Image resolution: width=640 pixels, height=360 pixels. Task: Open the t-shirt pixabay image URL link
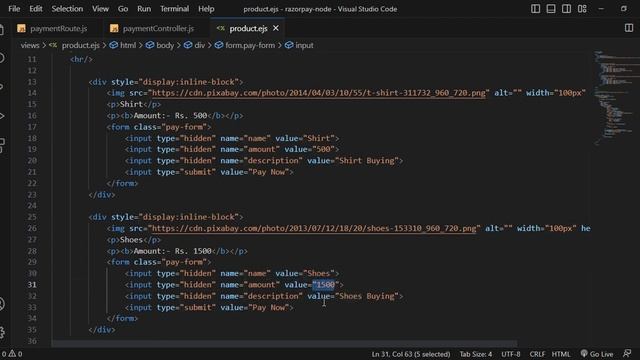[318, 93]
